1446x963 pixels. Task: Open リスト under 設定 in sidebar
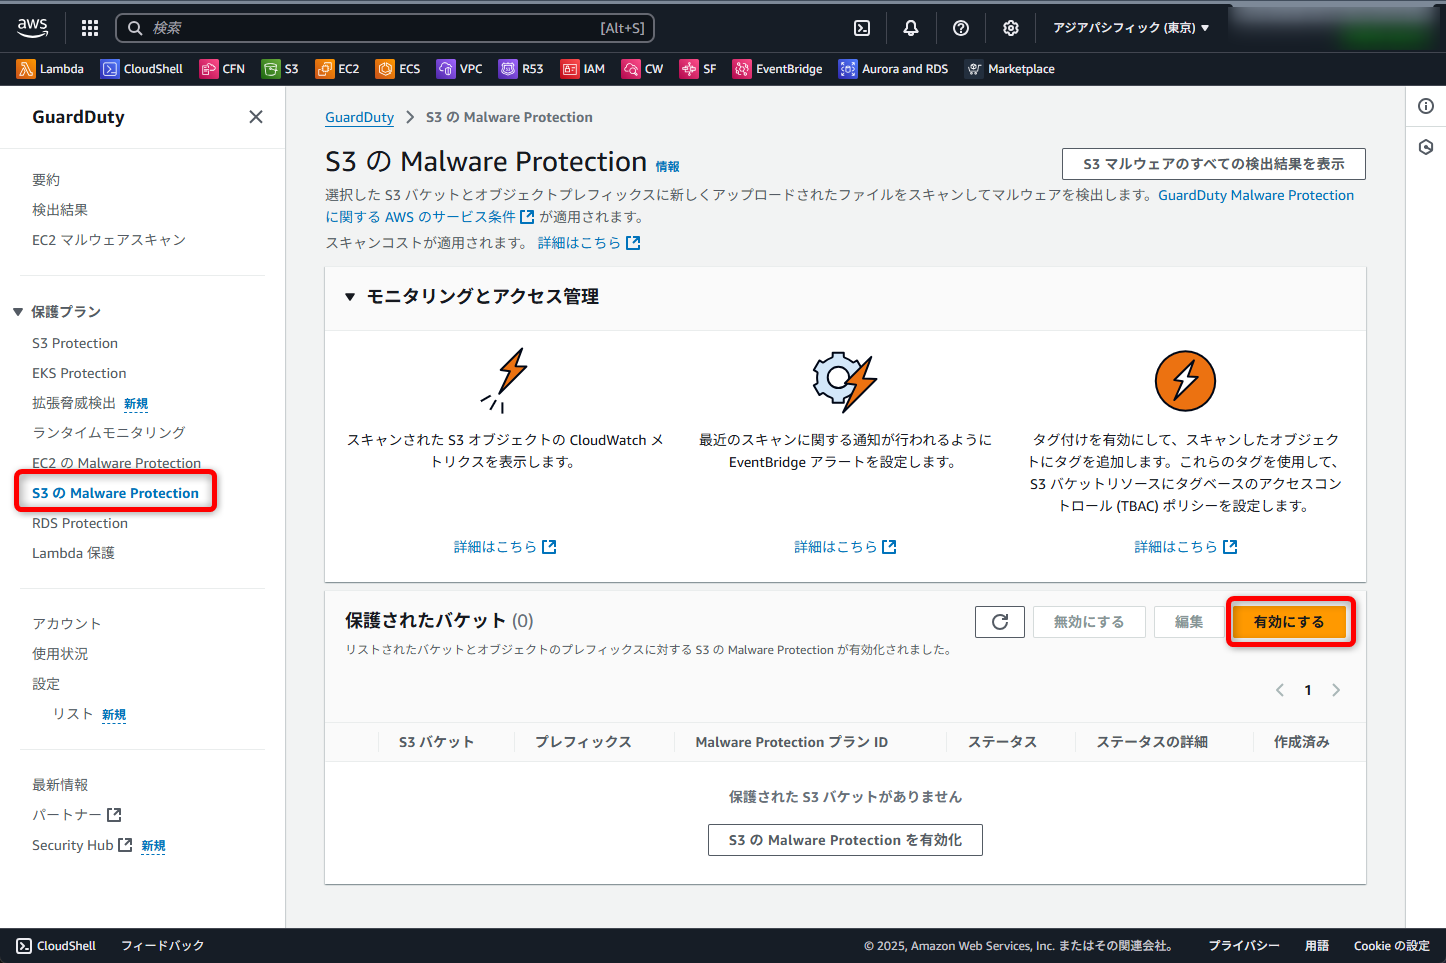point(73,714)
